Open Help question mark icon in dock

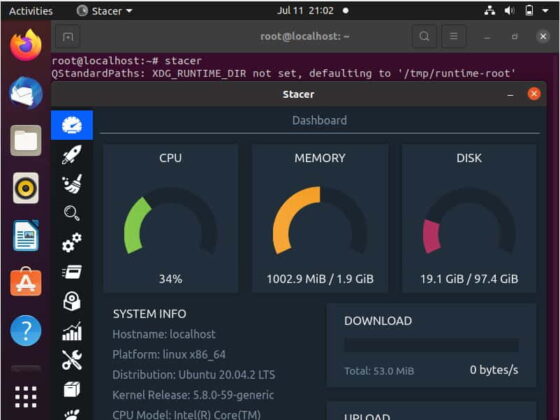point(26,331)
